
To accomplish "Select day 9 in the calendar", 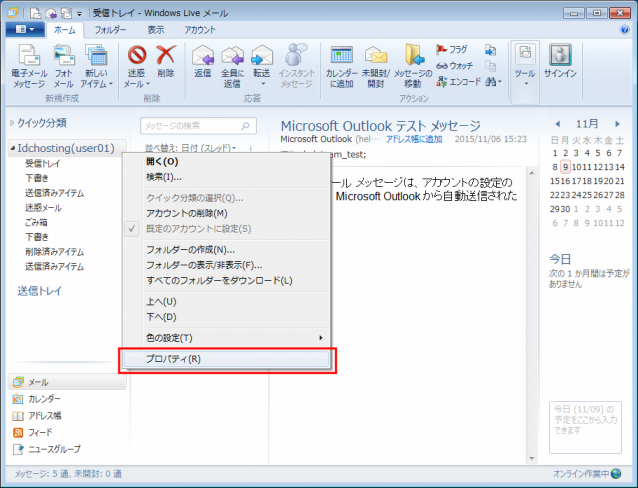I will pyautogui.click(x=565, y=167).
